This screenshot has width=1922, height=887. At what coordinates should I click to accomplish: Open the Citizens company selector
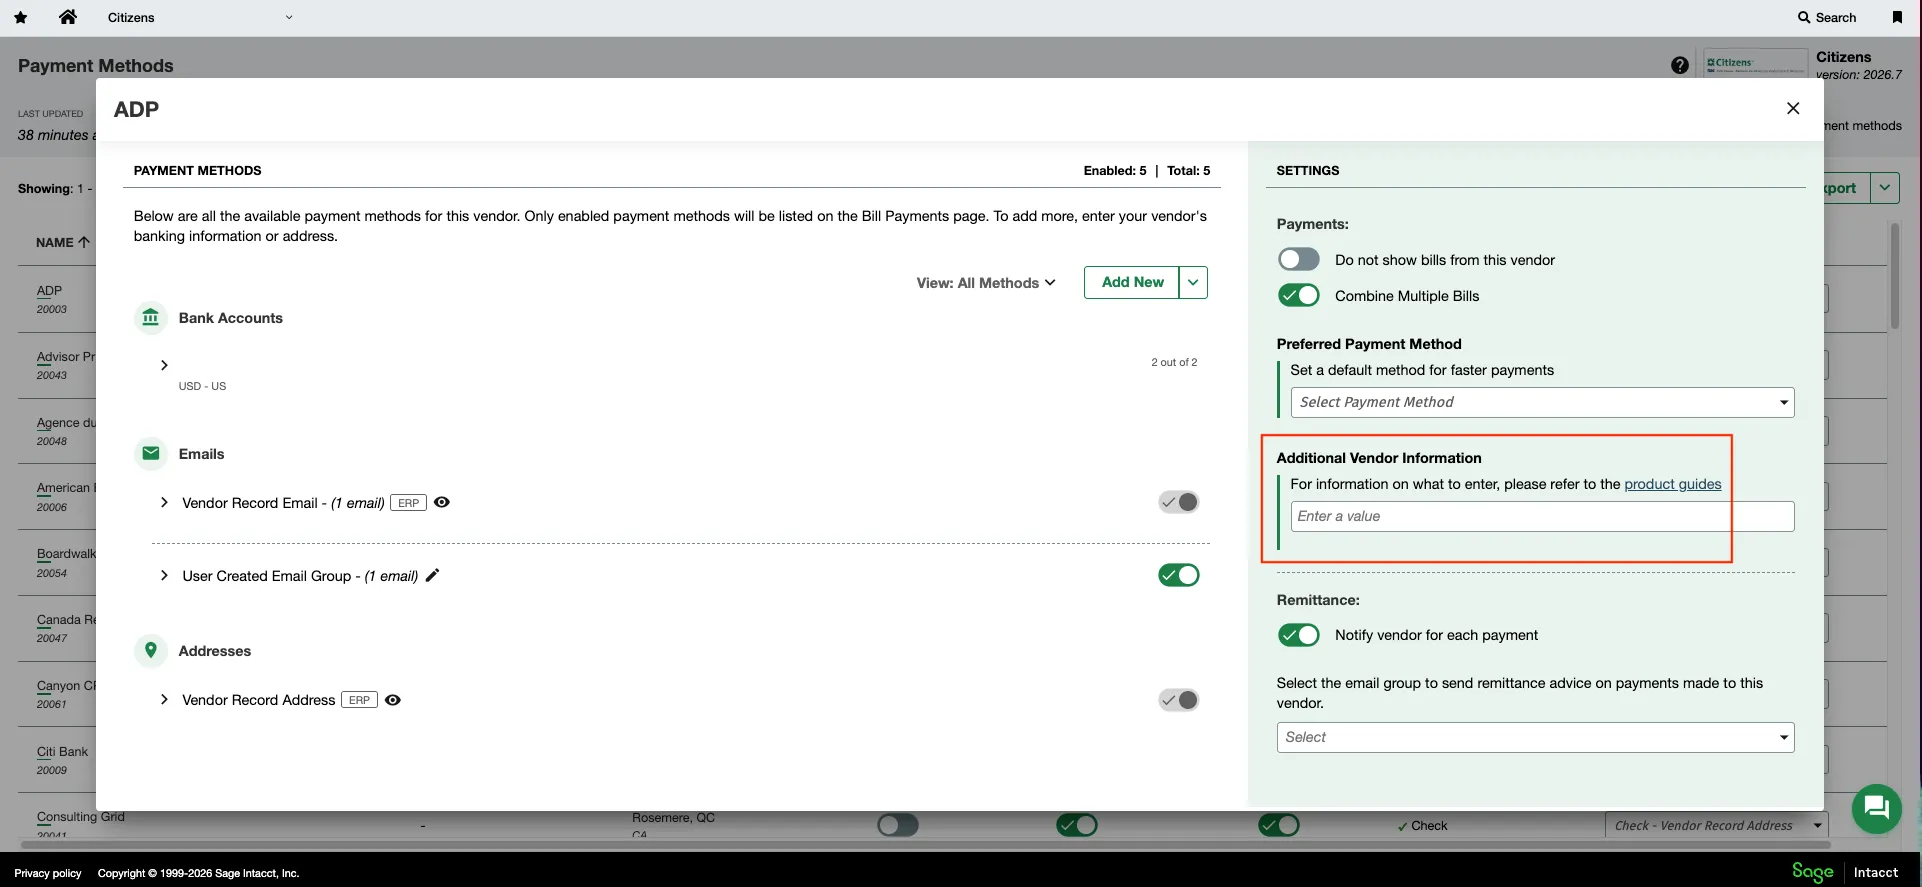tap(200, 17)
